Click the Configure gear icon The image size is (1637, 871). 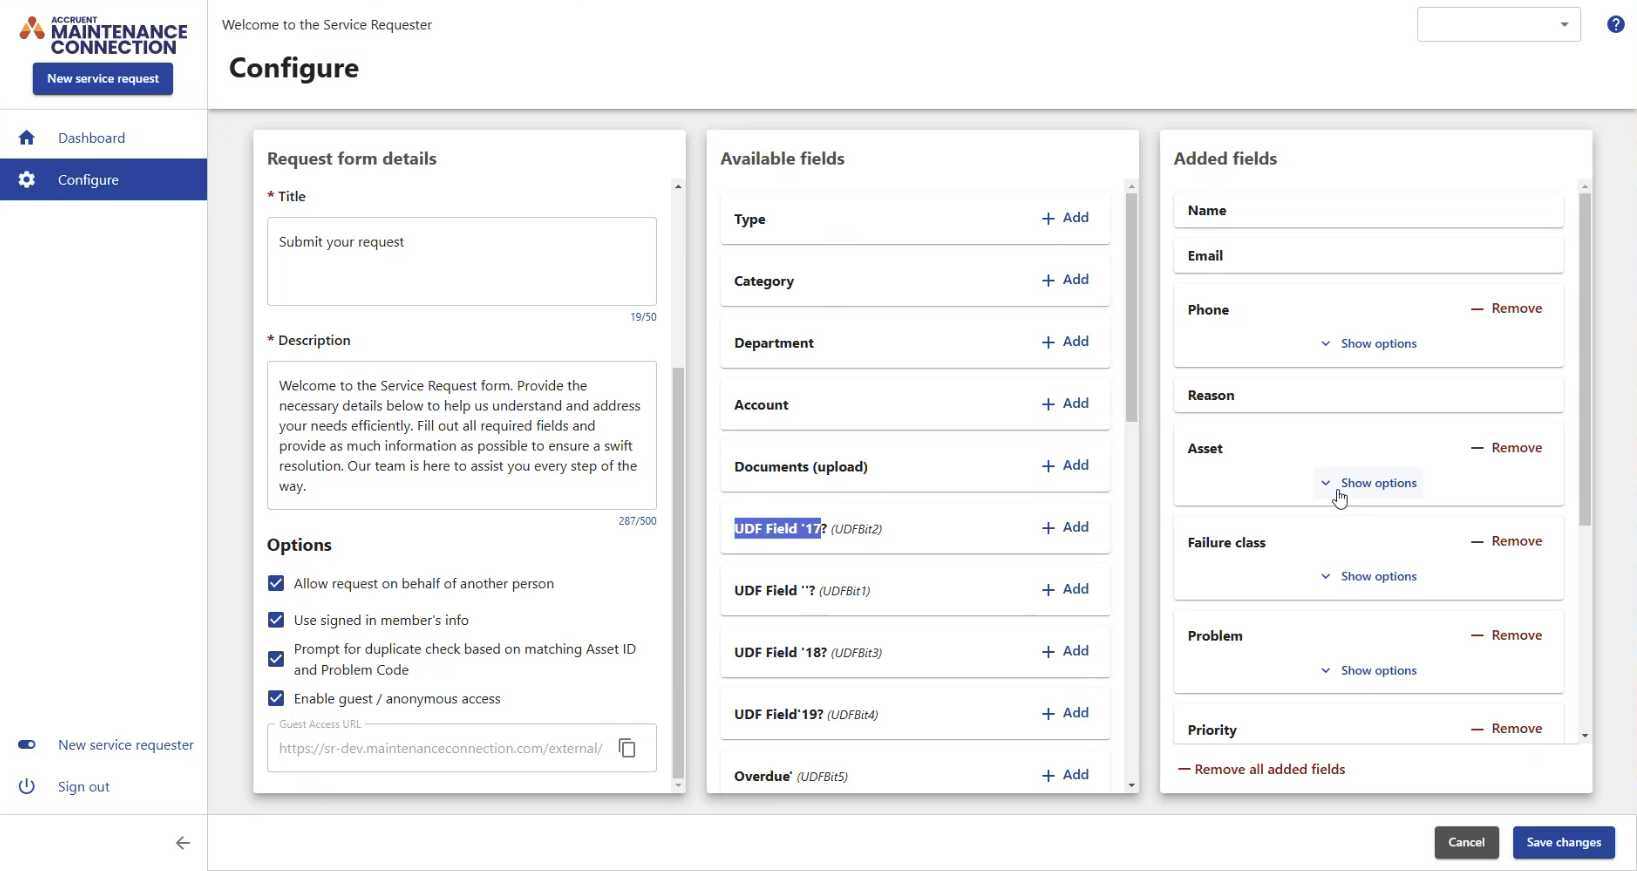pos(27,180)
